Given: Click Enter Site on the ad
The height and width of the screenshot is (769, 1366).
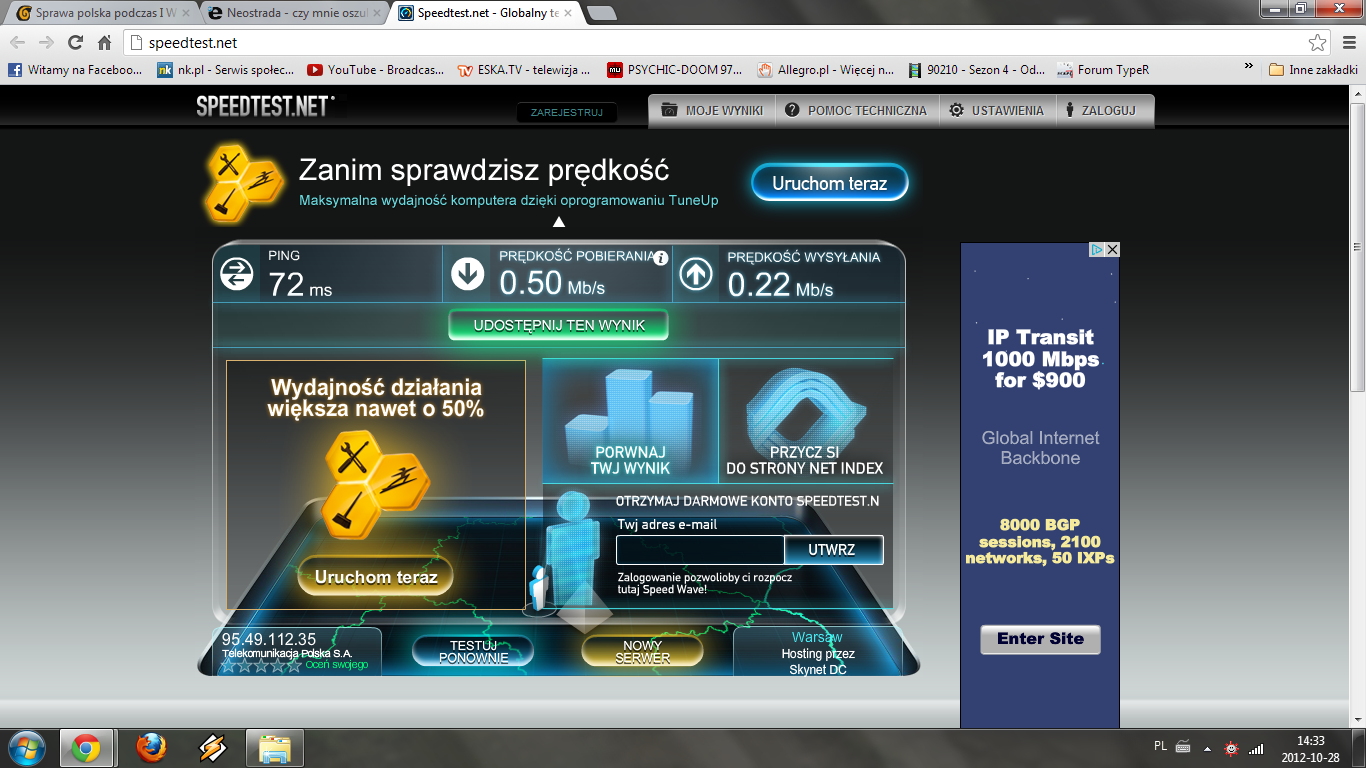Looking at the screenshot, I should [1040, 639].
